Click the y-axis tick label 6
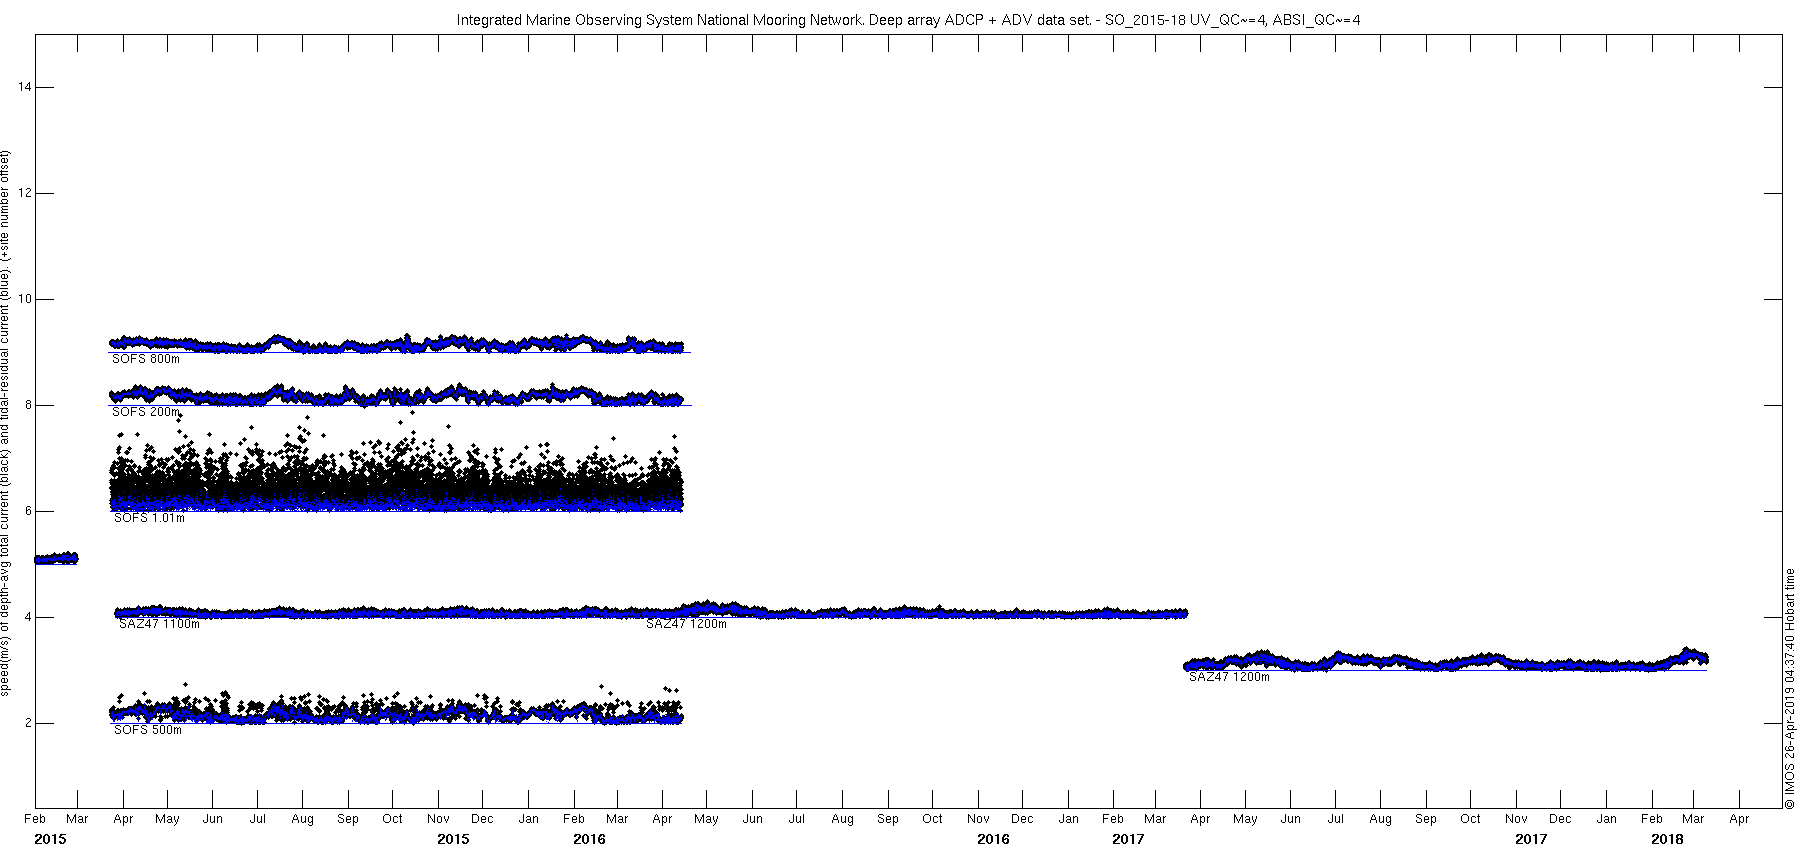This screenshot has width=1800, height=850. coord(28,511)
